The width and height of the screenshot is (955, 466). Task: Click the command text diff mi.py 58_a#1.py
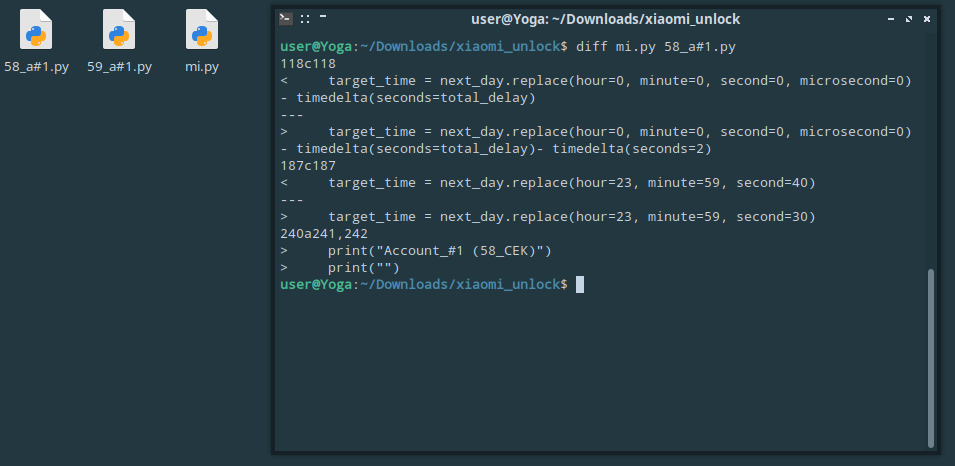pos(656,47)
